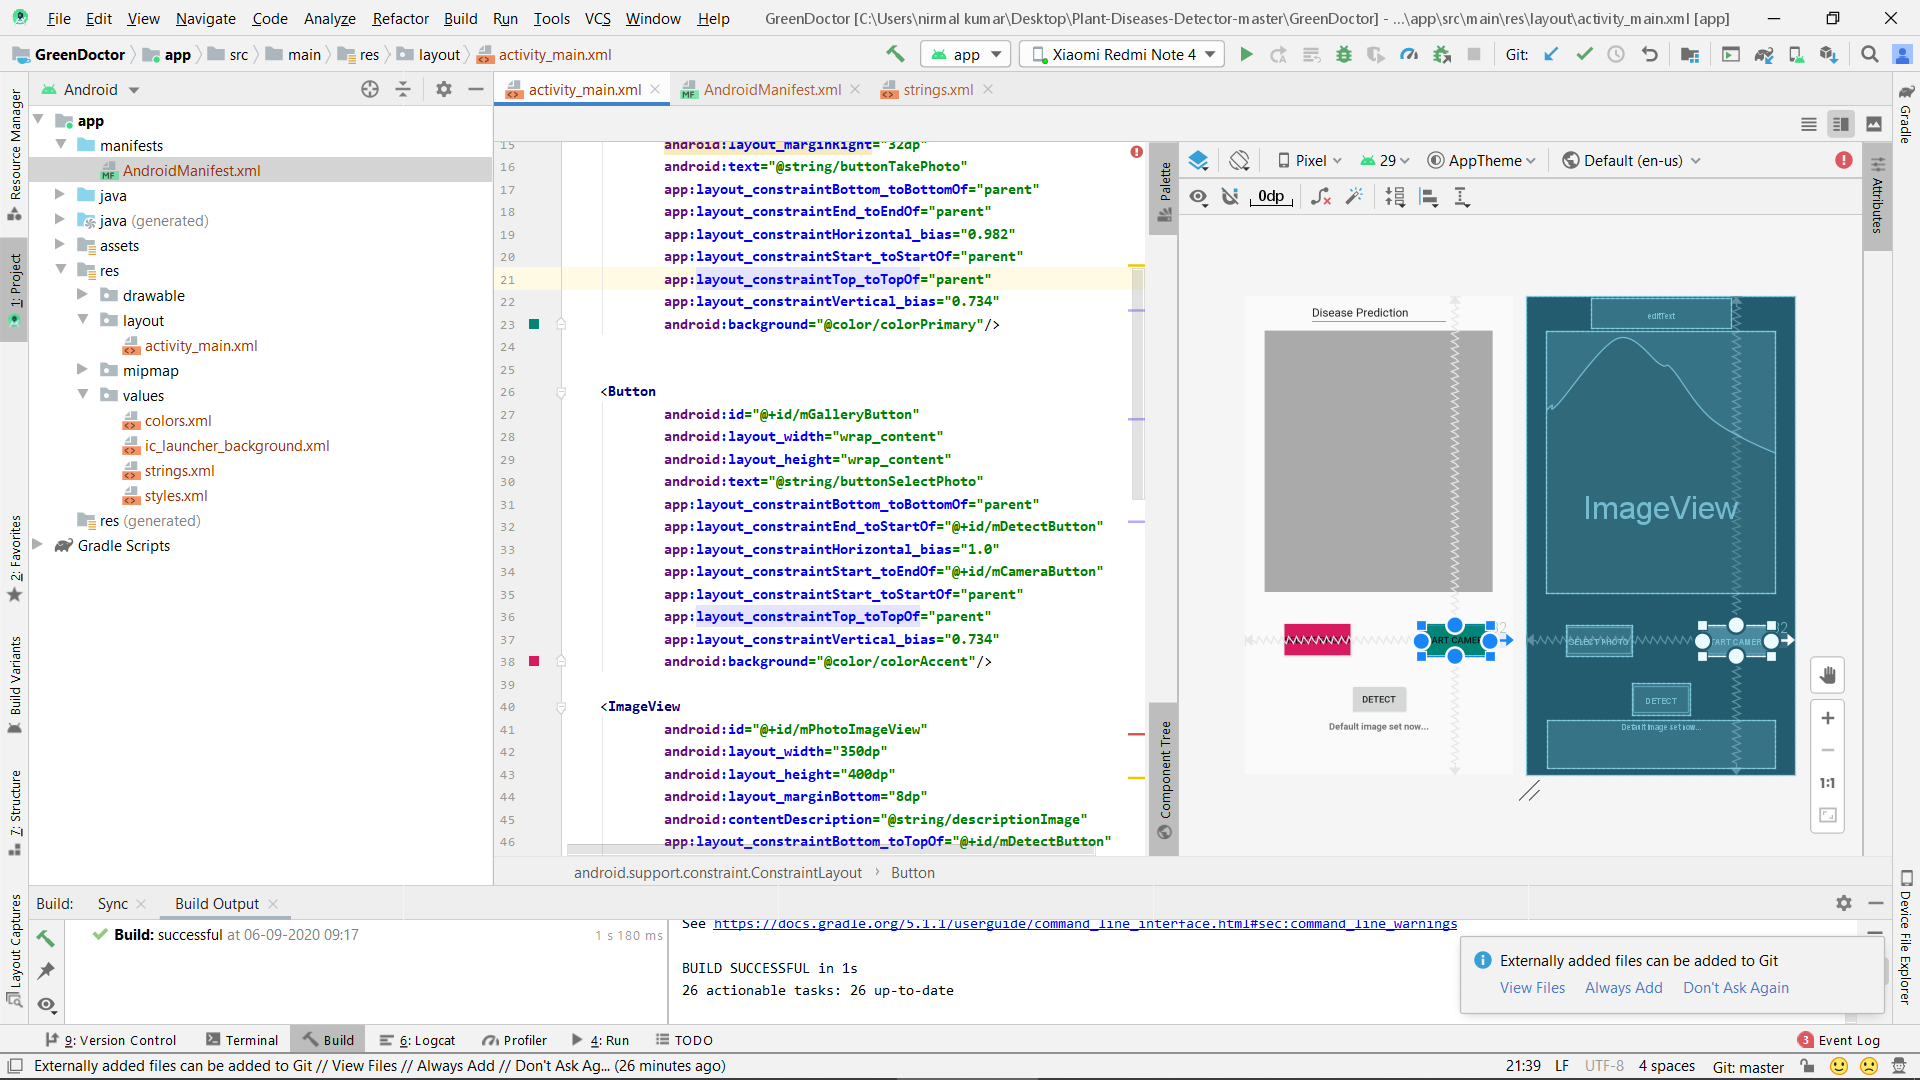Click the Debug app bug icon
1920x1080 pixels.
click(x=1344, y=55)
